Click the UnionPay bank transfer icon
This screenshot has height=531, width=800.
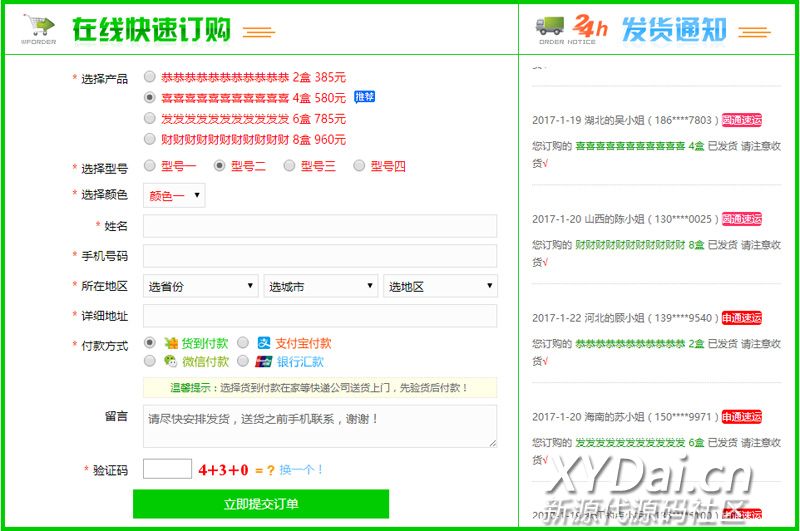(x=264, y=362)
